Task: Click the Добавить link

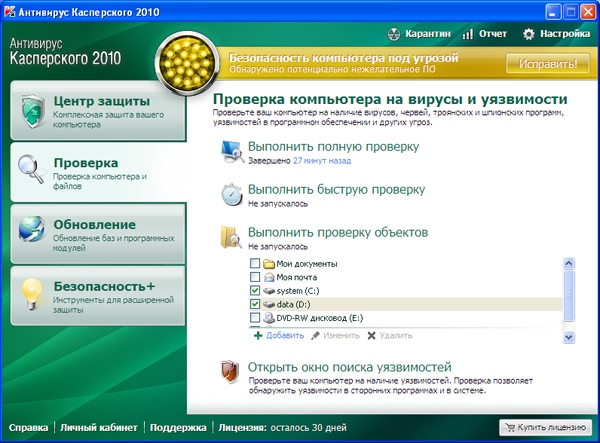Action: (285, 336)
